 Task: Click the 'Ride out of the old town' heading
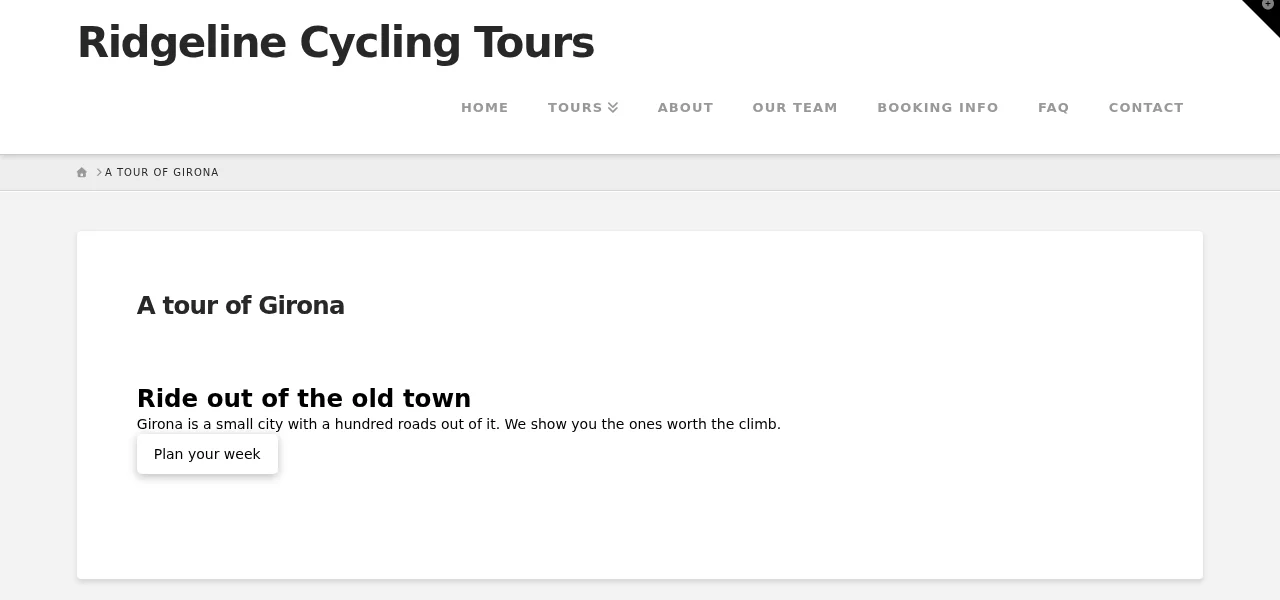pyautogui.click(x=304, y=398)
